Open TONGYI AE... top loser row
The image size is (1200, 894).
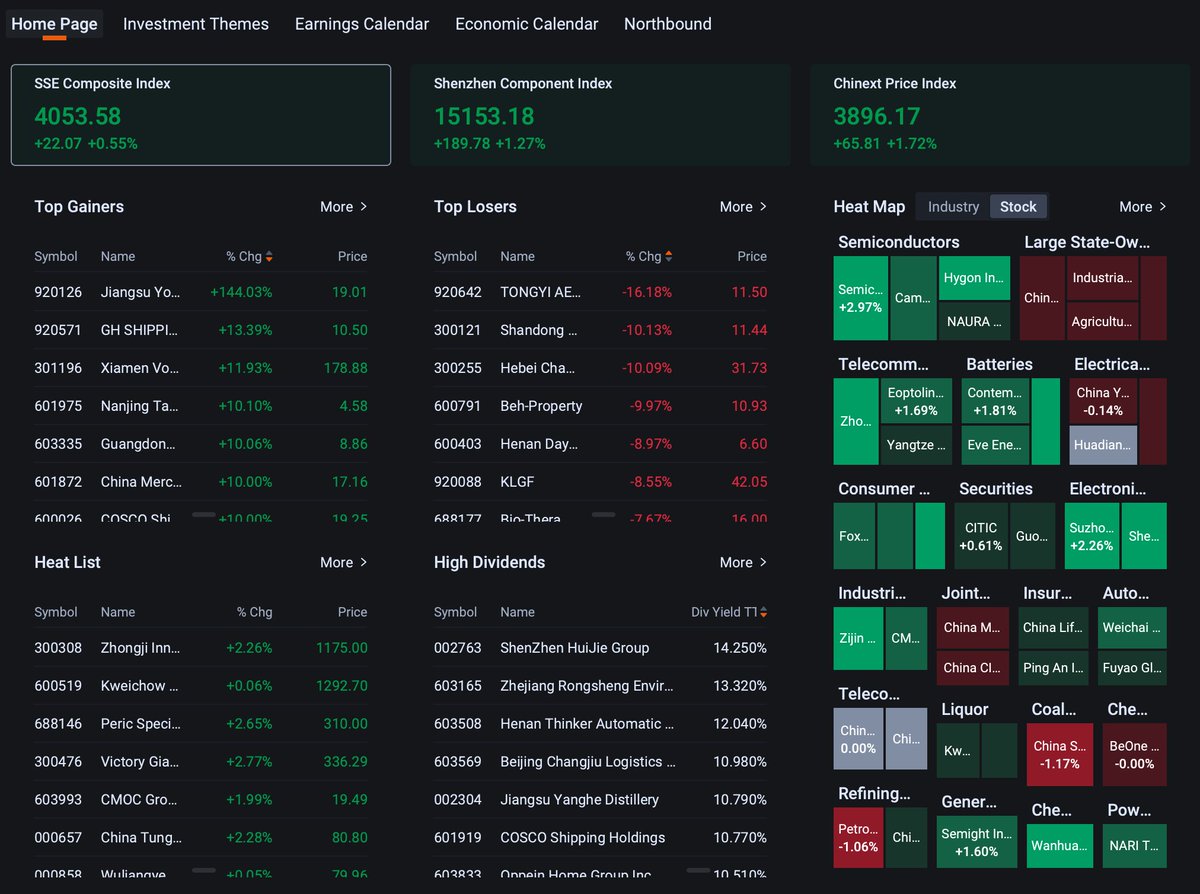pyautogui.click(x=600, y=292)
